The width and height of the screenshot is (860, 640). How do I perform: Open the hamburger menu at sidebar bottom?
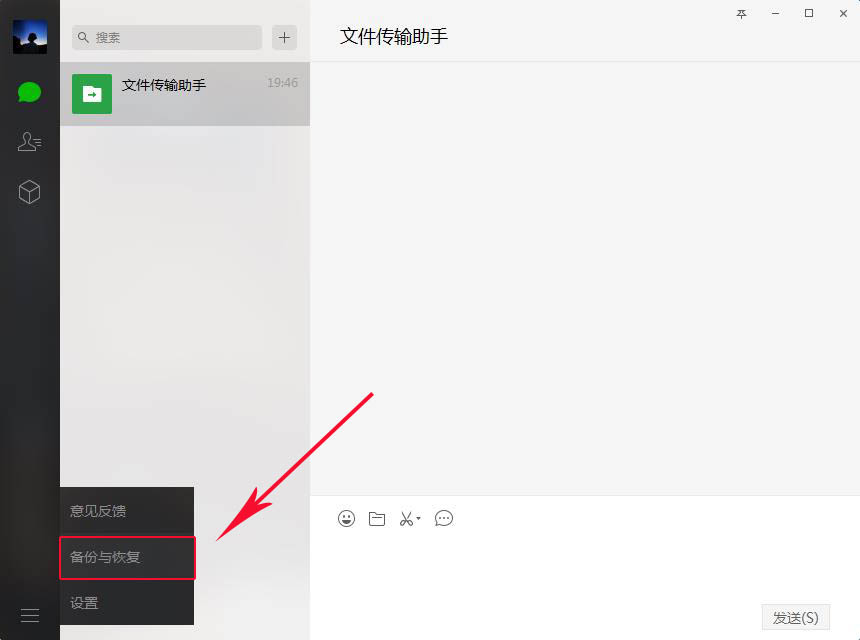coord(29,614)
